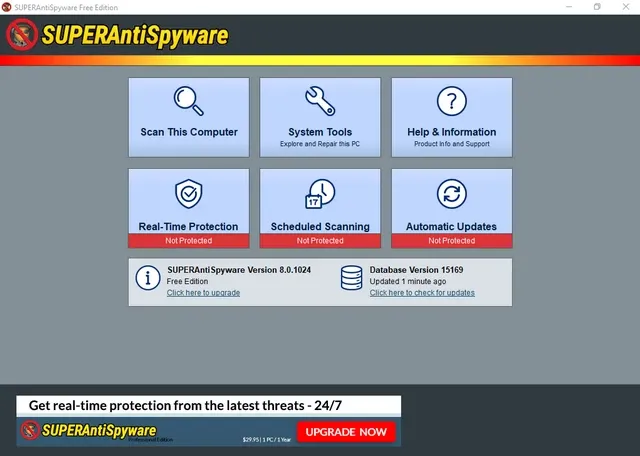Click the Real-Time Protection Not Protected bar
Image resolution: width=640 pixels, height=456 pixels.
pos(189,241)
